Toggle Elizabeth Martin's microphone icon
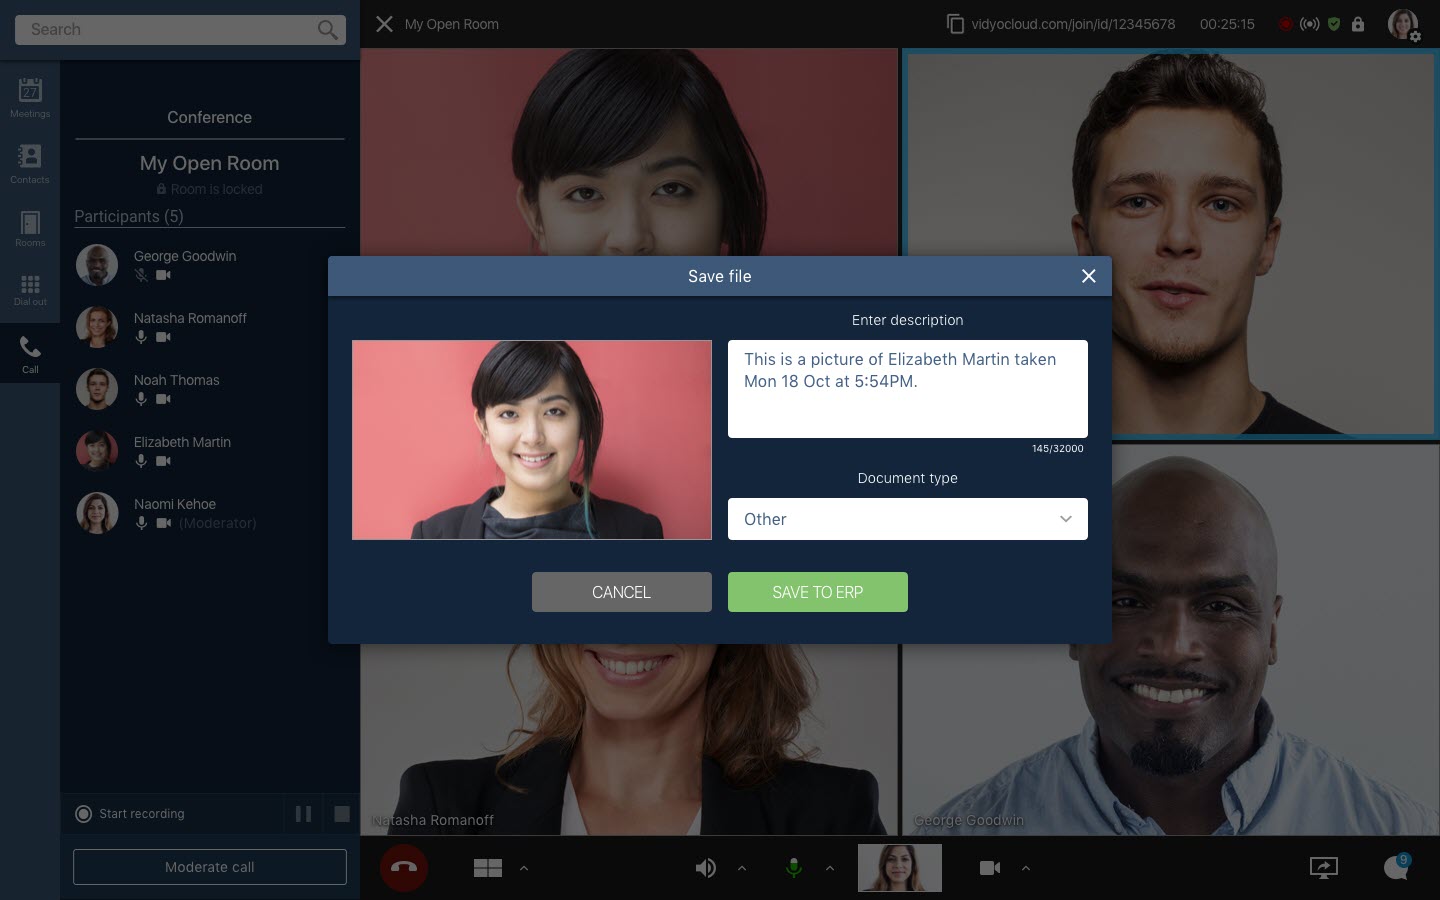Image resolution: width=1440 pixels, height=900 pixels. [x=141, y=461]
